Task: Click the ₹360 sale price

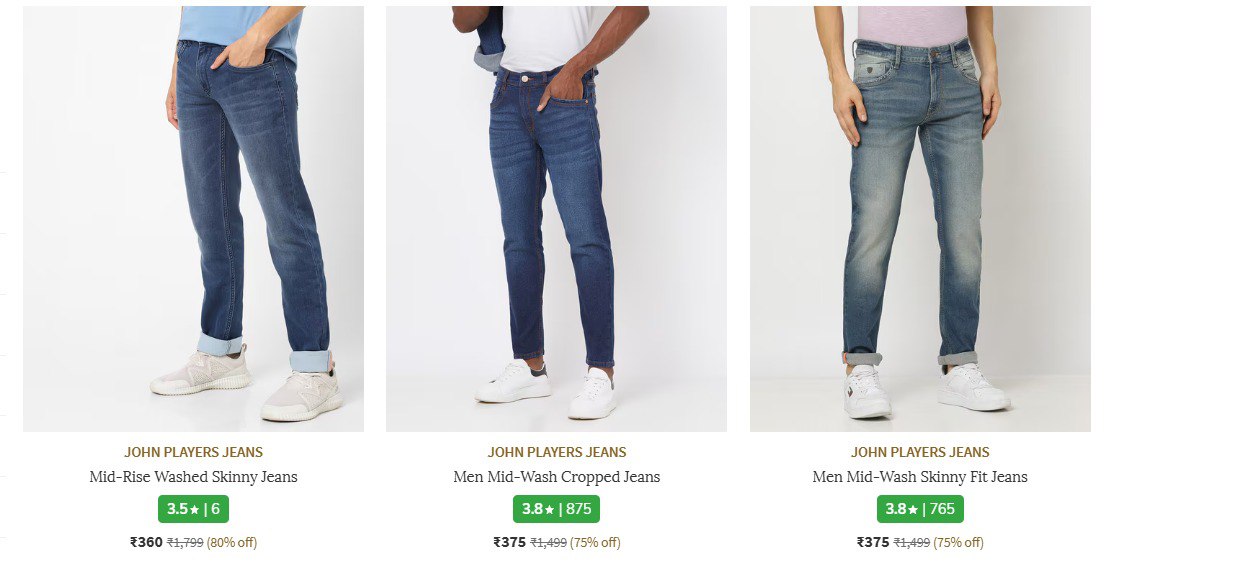Action: [x=146, y=542]
